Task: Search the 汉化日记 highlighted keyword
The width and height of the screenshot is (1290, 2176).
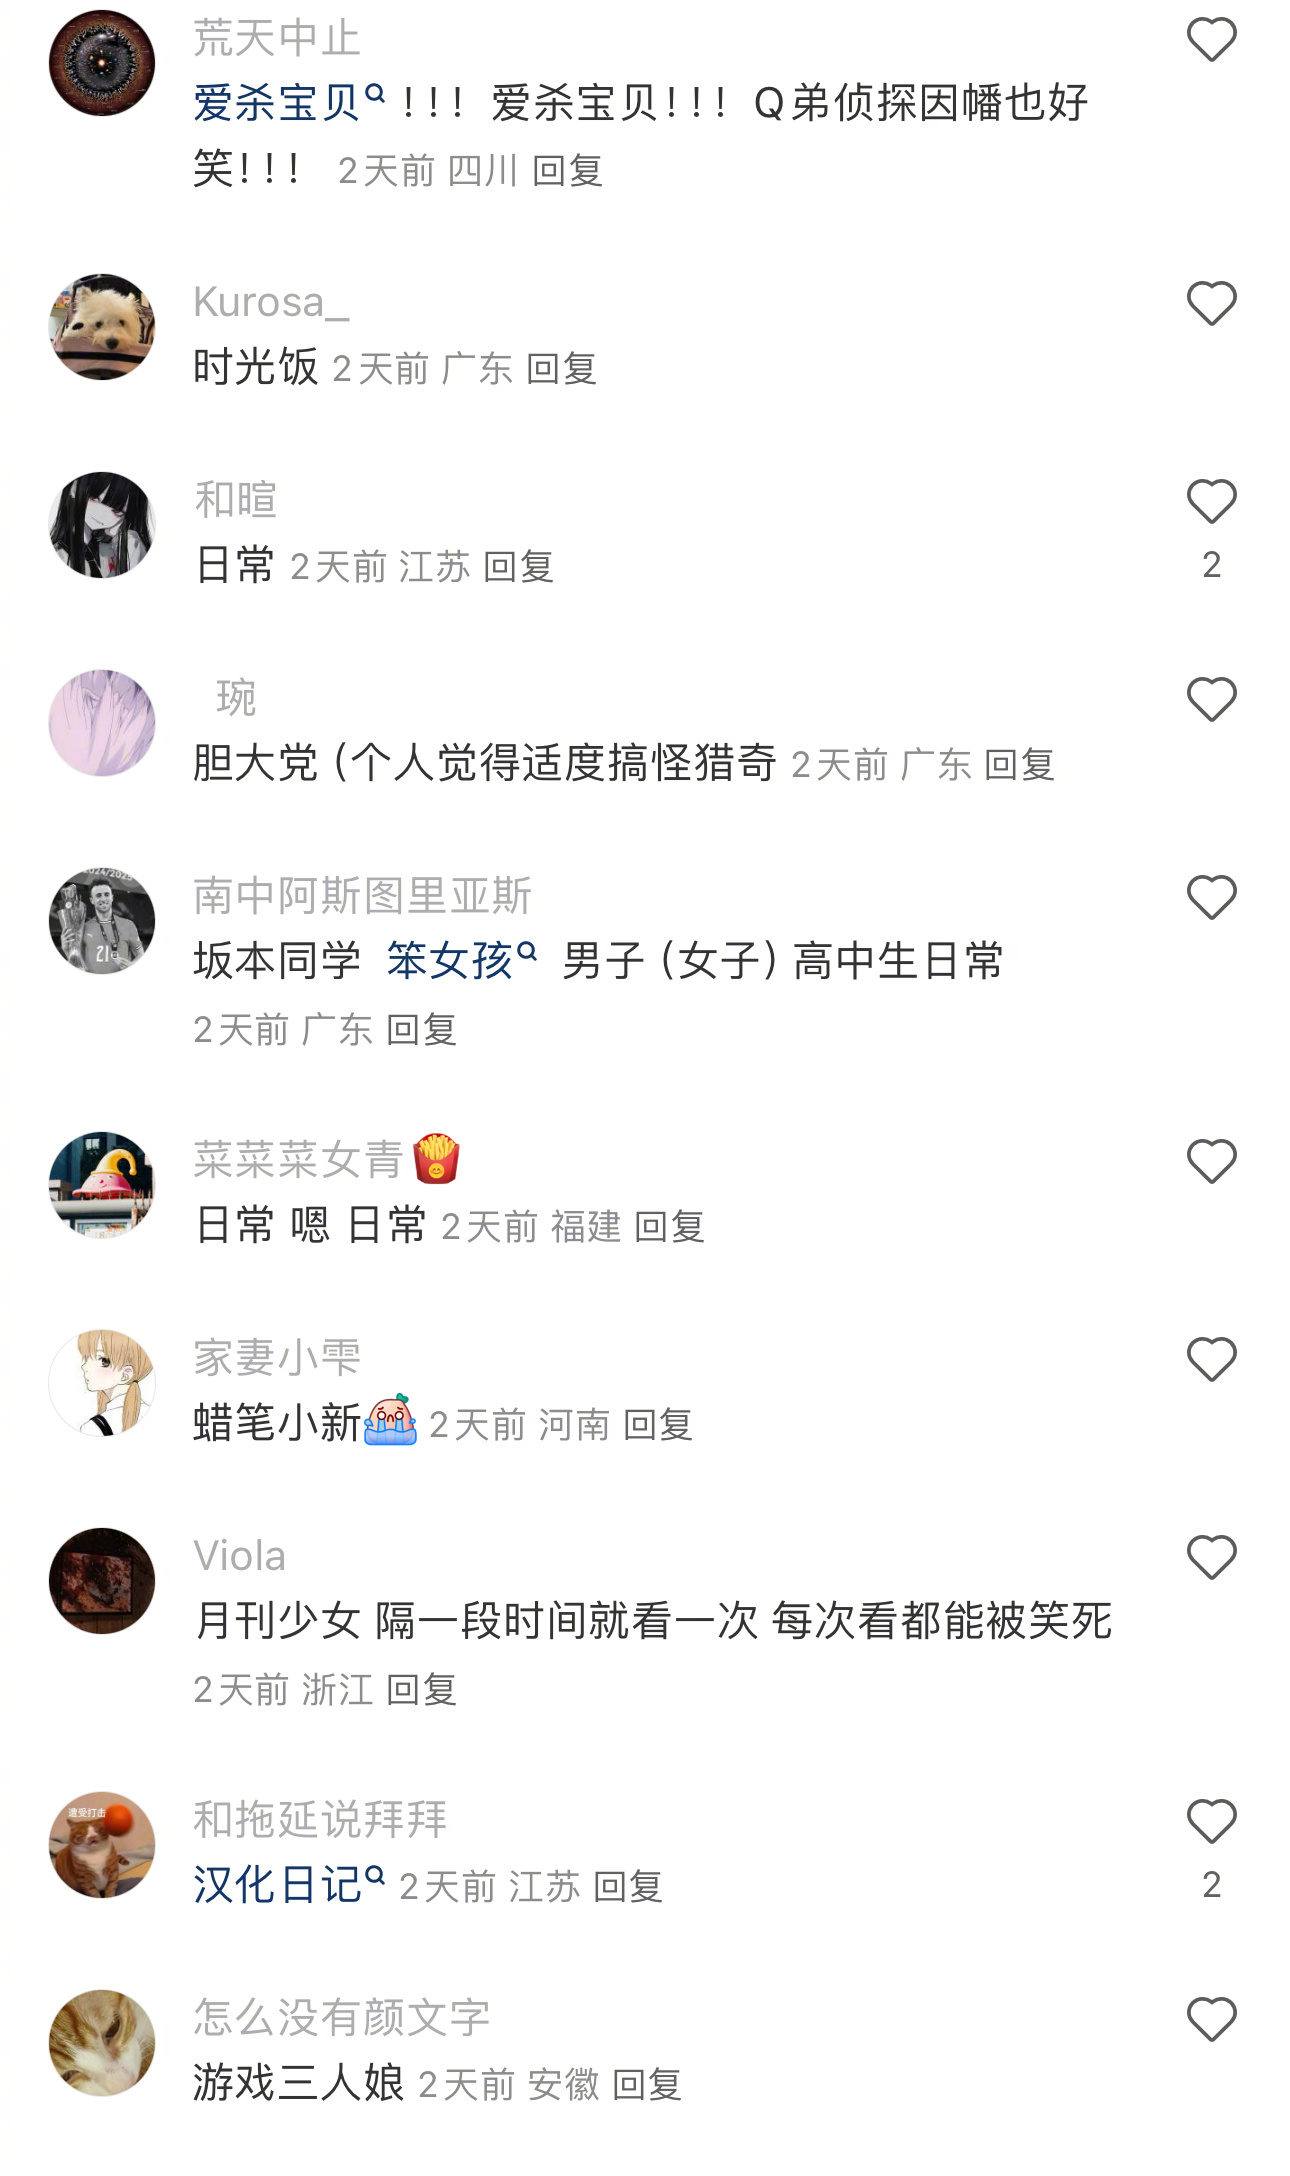Action: 289,1885
